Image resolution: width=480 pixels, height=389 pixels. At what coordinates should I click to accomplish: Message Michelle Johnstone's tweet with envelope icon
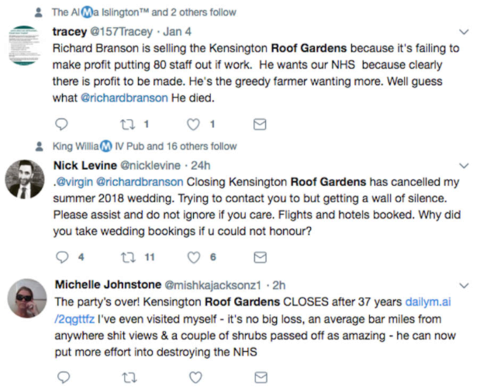(261, 377)
